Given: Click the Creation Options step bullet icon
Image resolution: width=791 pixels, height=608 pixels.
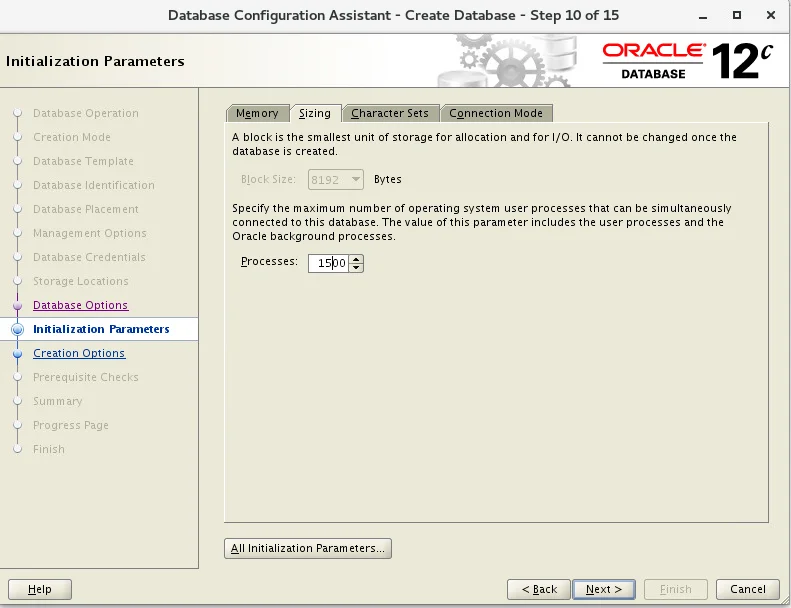Looking at the screenshot, I should (18, 354).
